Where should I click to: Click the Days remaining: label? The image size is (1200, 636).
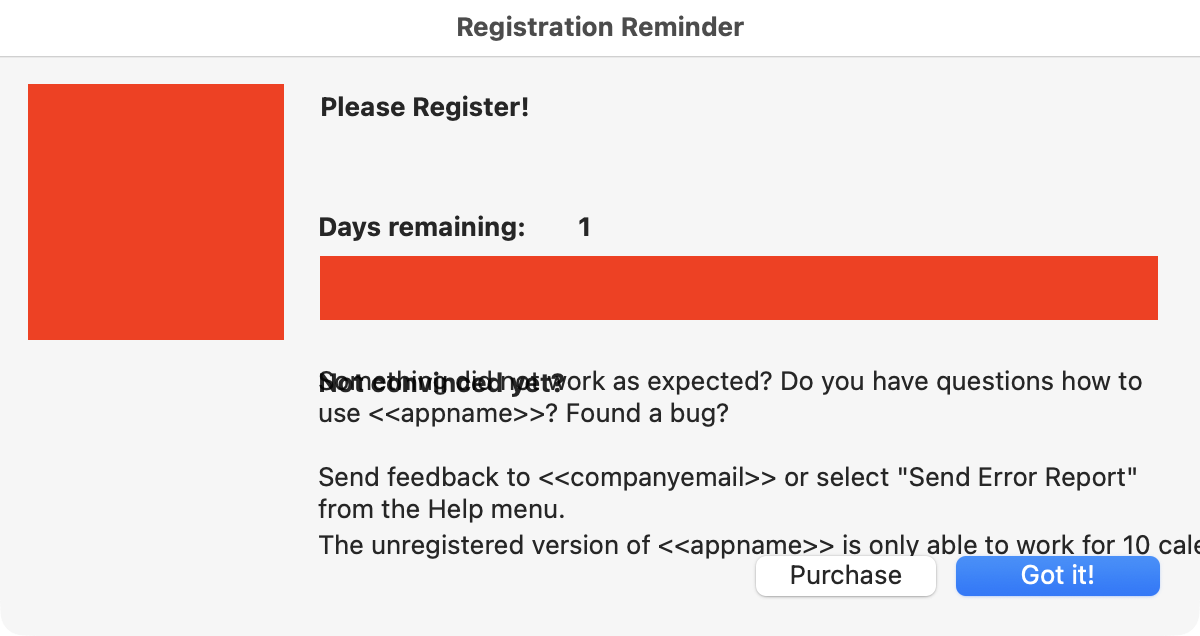pyautogui.click(x=421, y=227)
